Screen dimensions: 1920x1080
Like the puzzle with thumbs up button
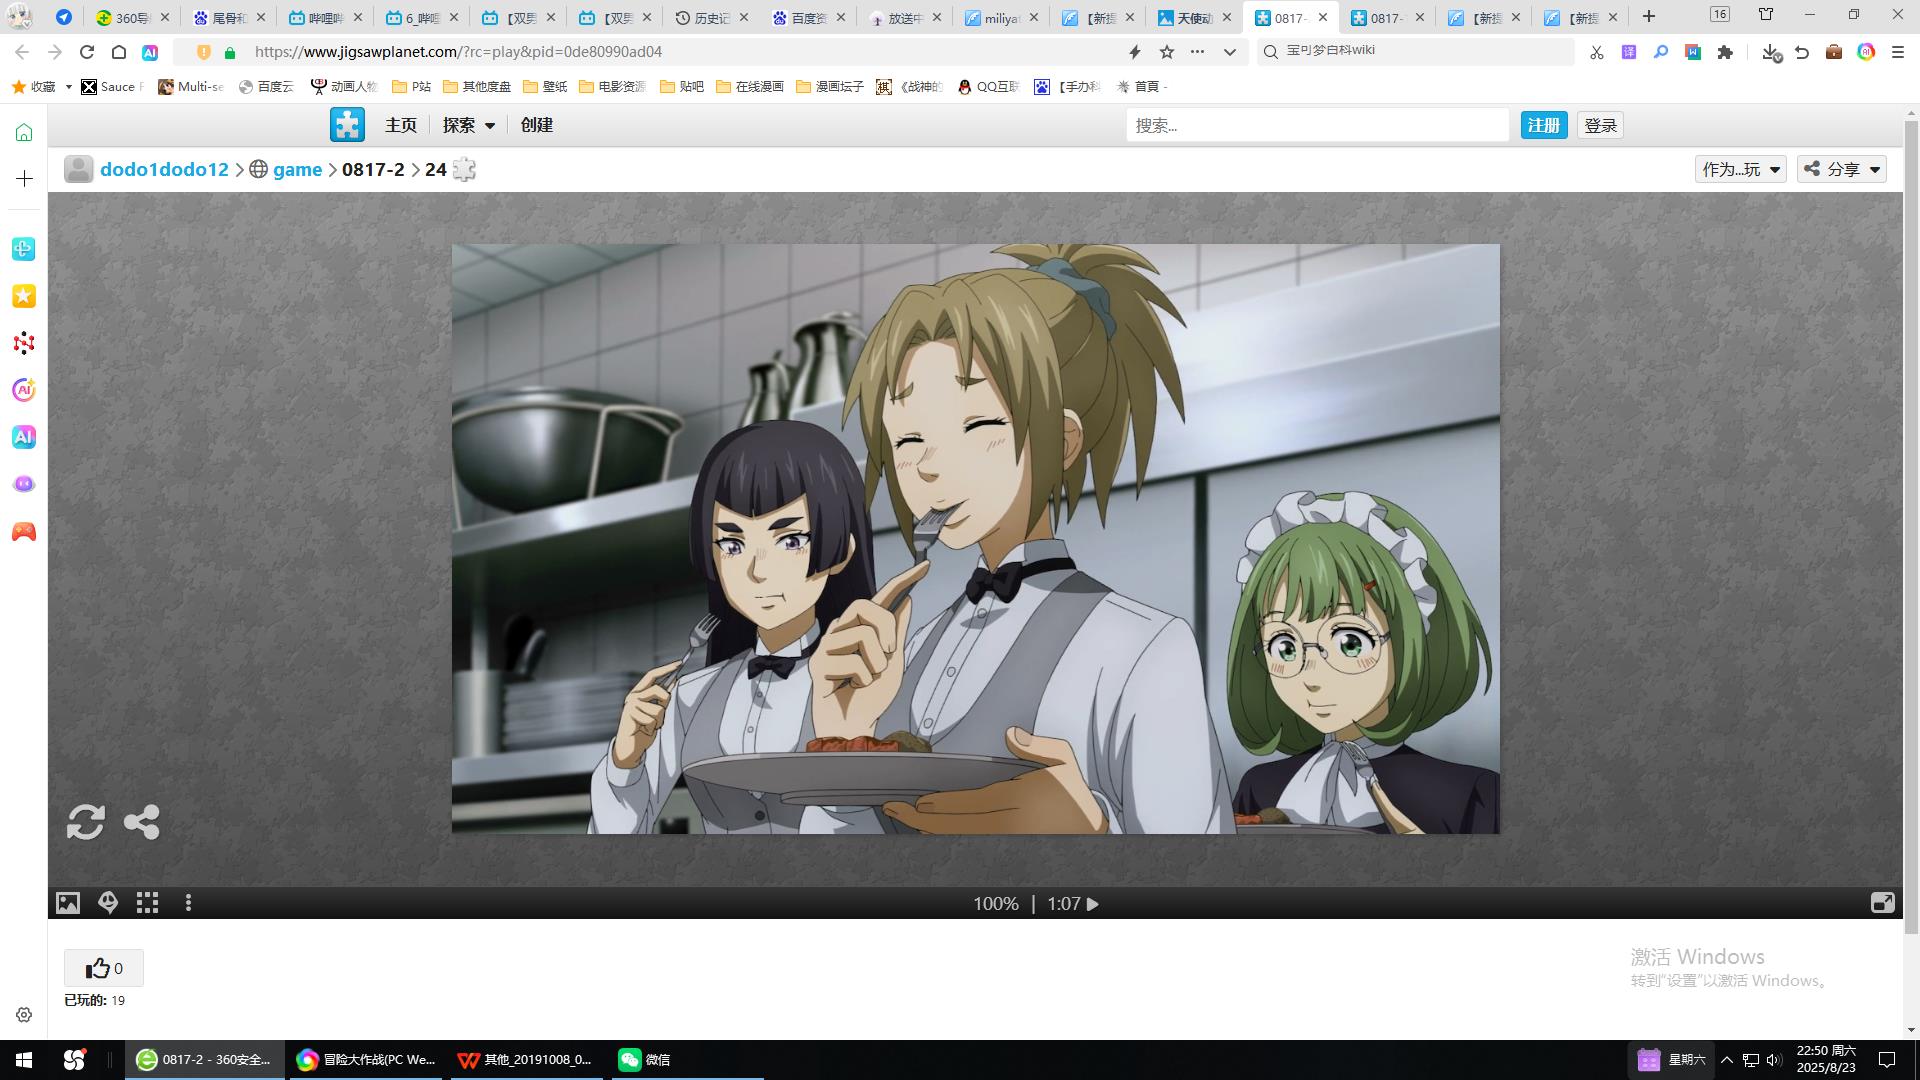pos(104,968)
